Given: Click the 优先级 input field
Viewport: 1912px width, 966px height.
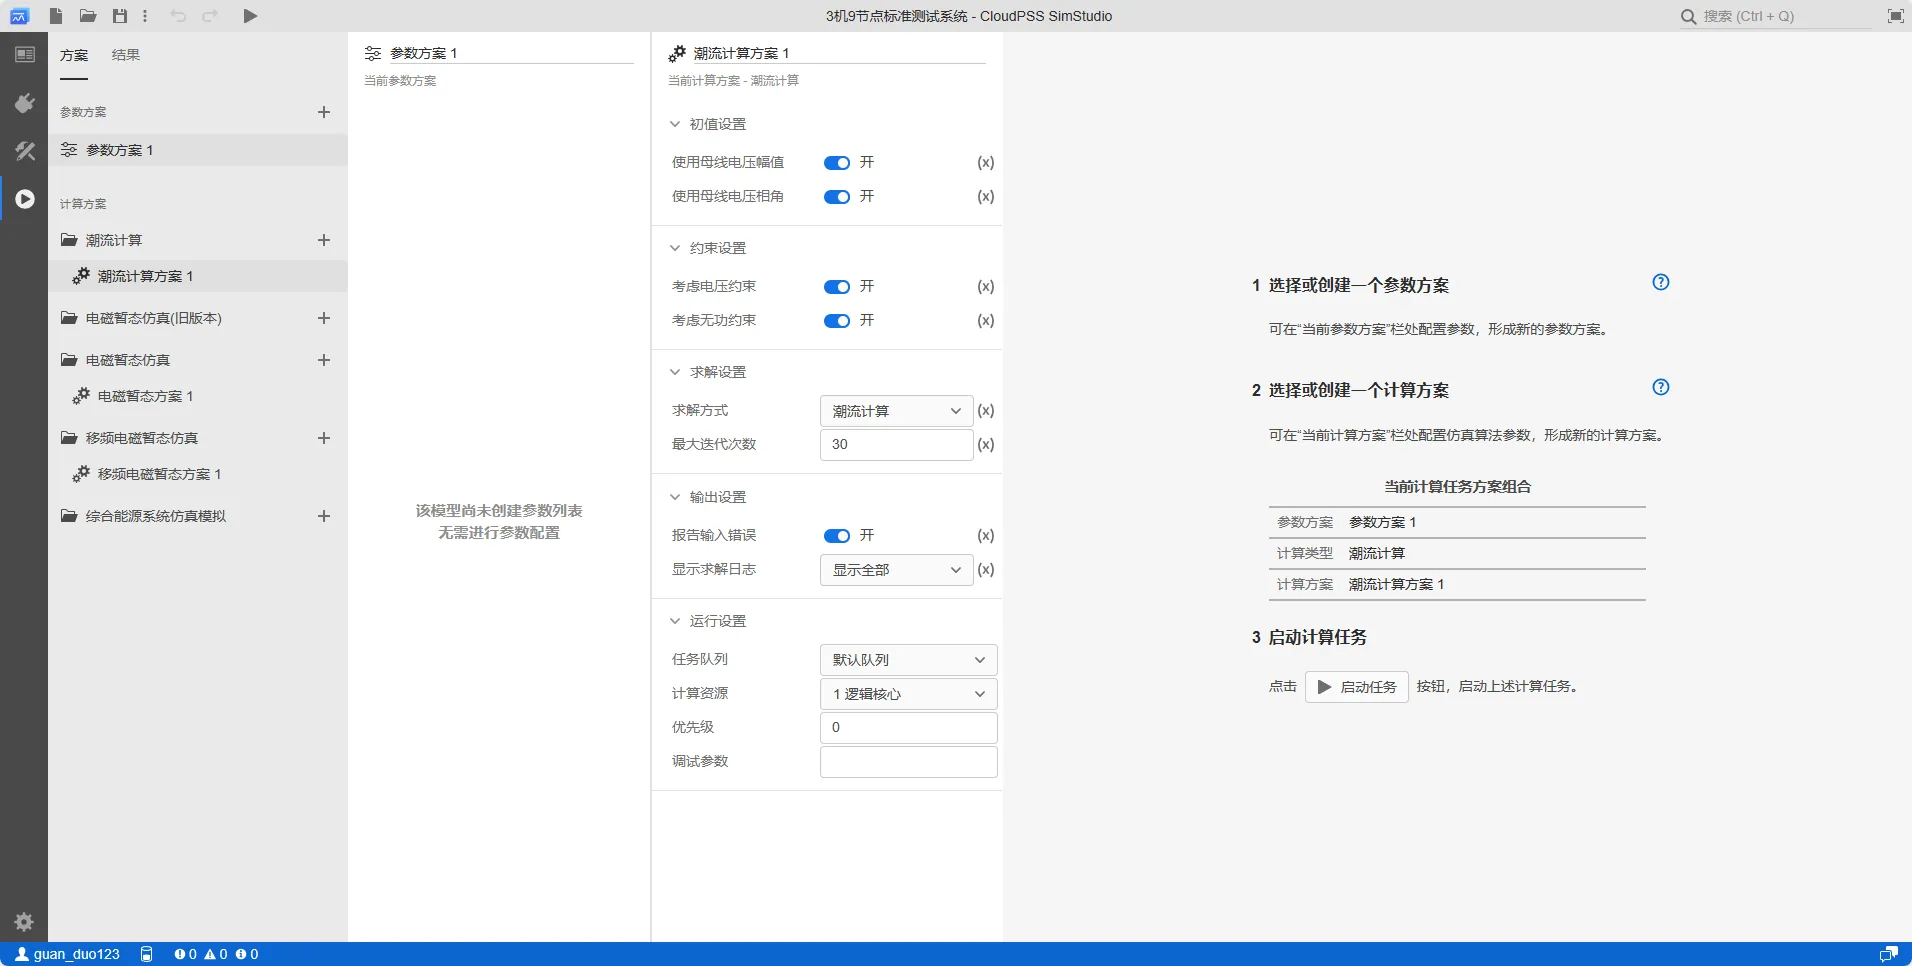Looking at the screenshot, I should pos(908,728).
